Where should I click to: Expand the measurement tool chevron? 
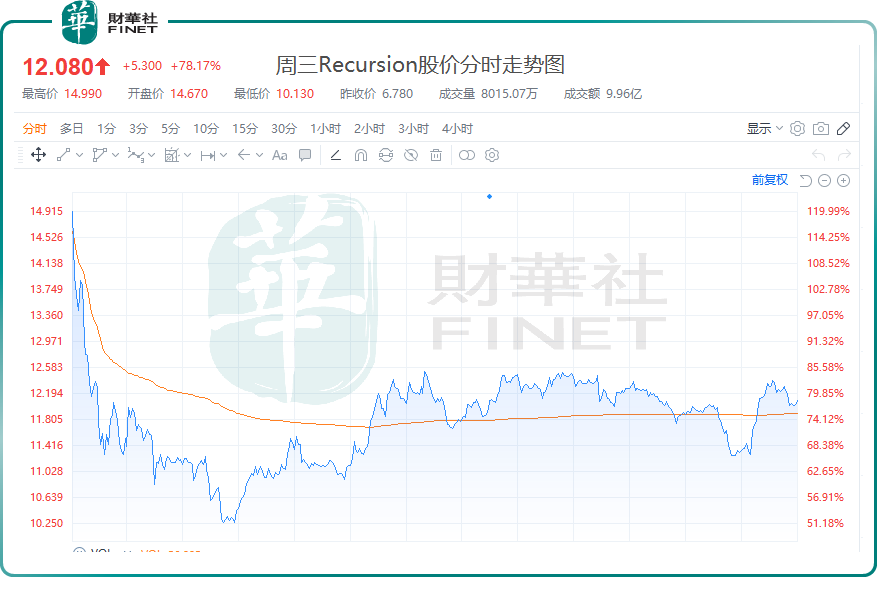187,155
